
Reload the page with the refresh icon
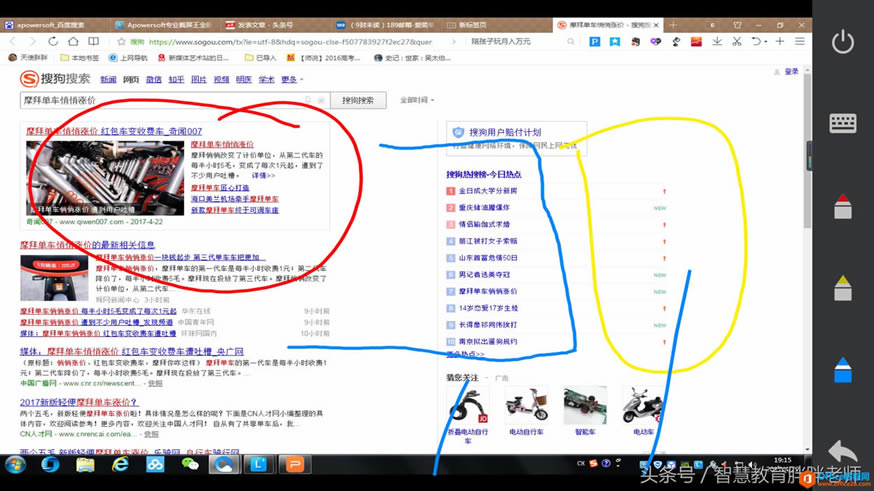(53, 41)
